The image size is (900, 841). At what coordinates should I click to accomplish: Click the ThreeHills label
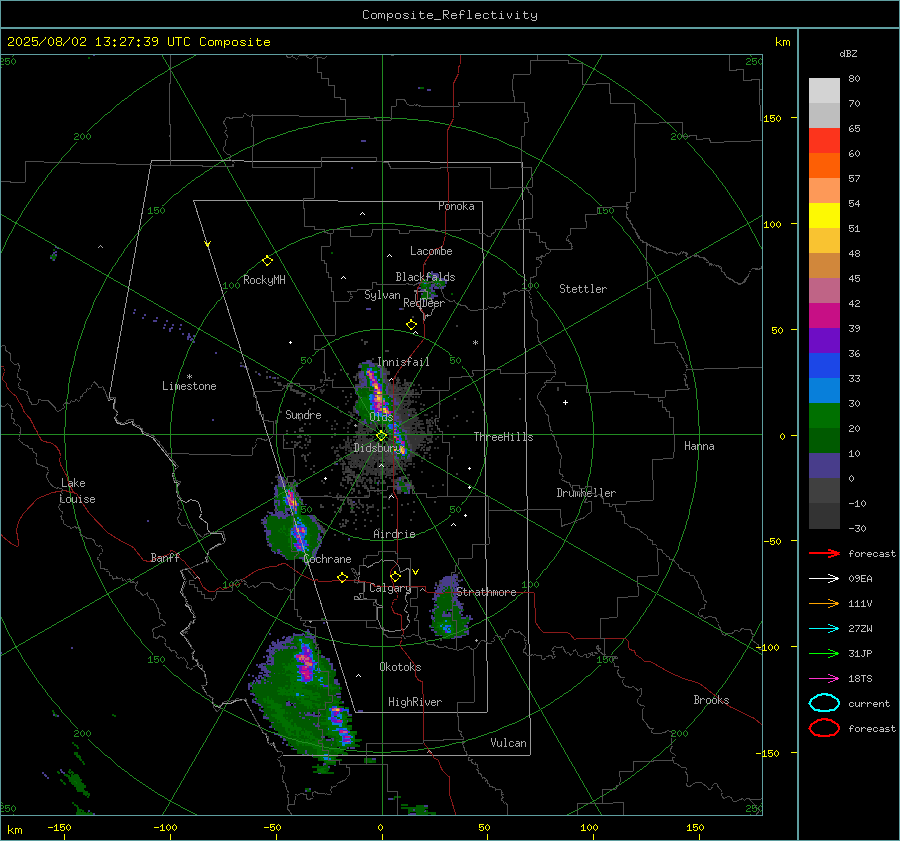503,437
